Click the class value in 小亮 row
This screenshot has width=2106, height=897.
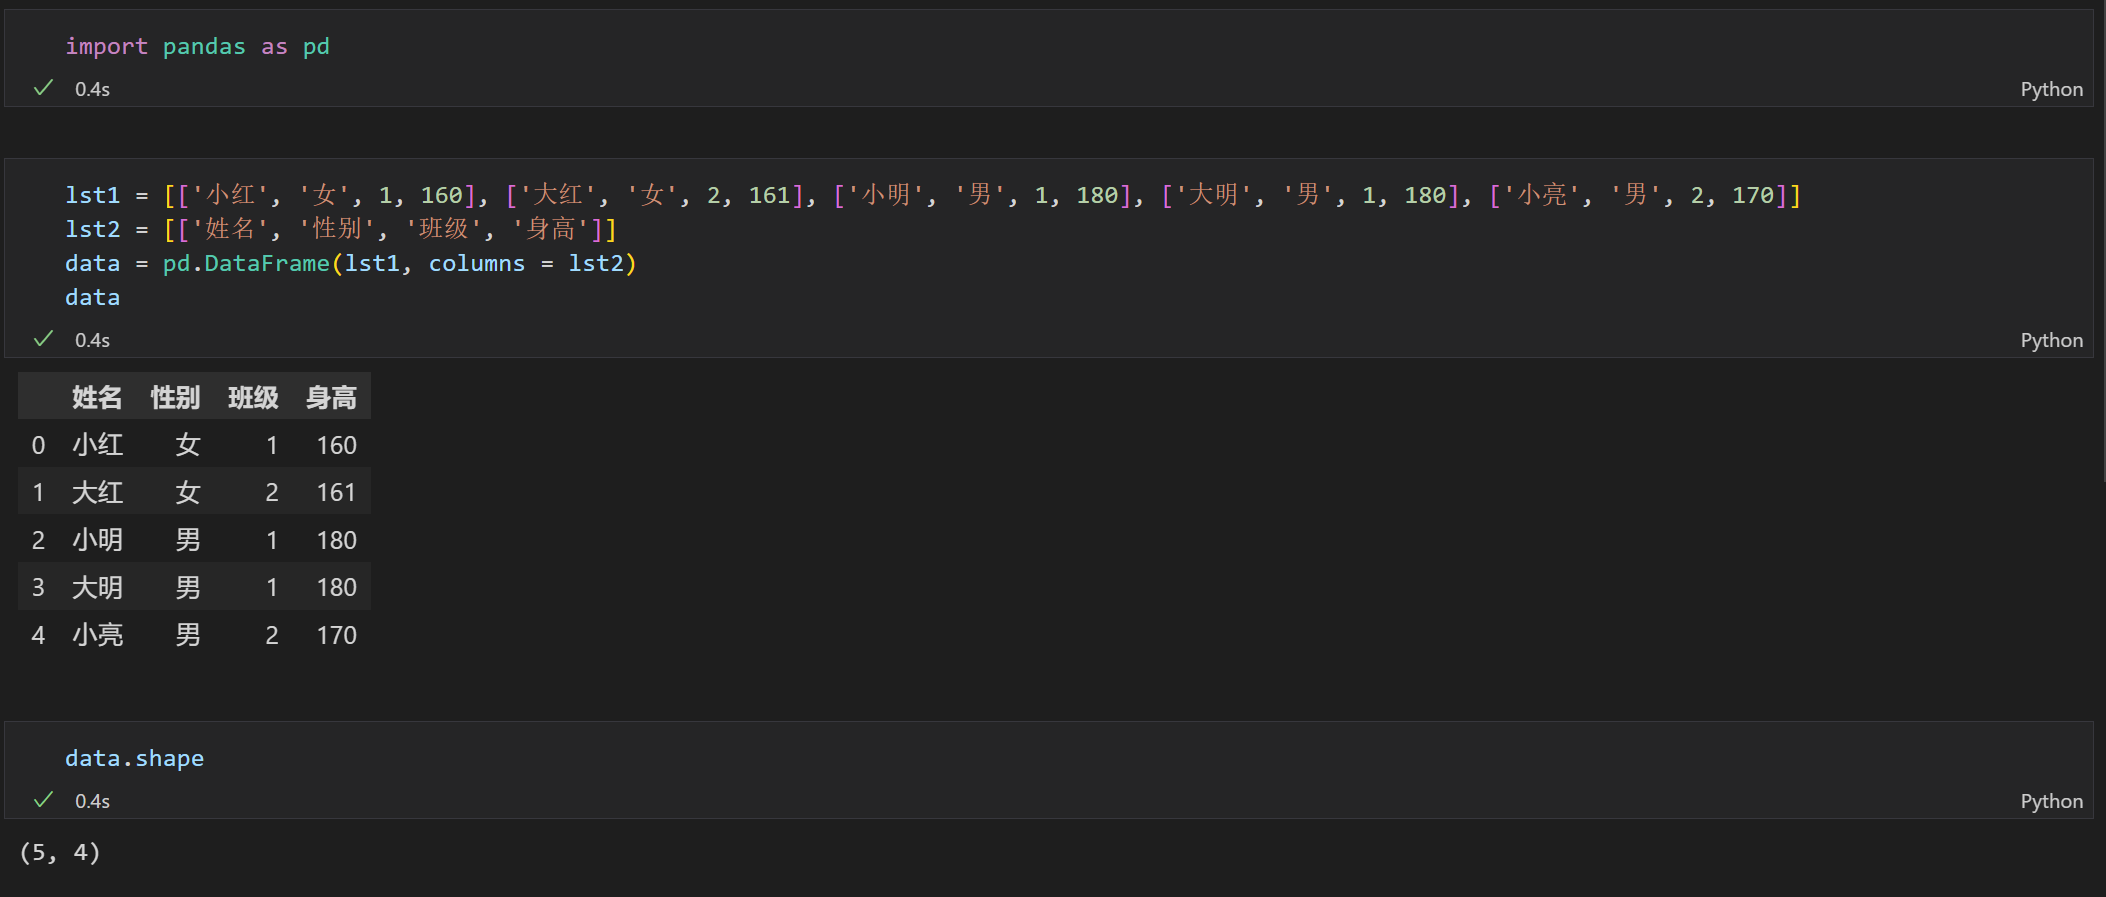tap(271, 635)
